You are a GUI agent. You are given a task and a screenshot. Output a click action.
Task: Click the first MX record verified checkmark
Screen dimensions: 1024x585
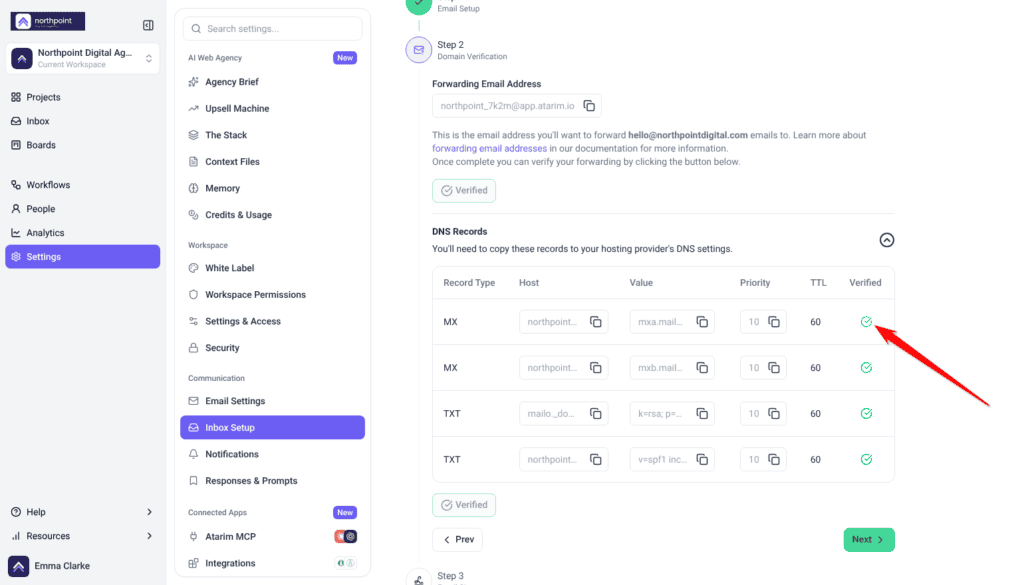[866, 322]
